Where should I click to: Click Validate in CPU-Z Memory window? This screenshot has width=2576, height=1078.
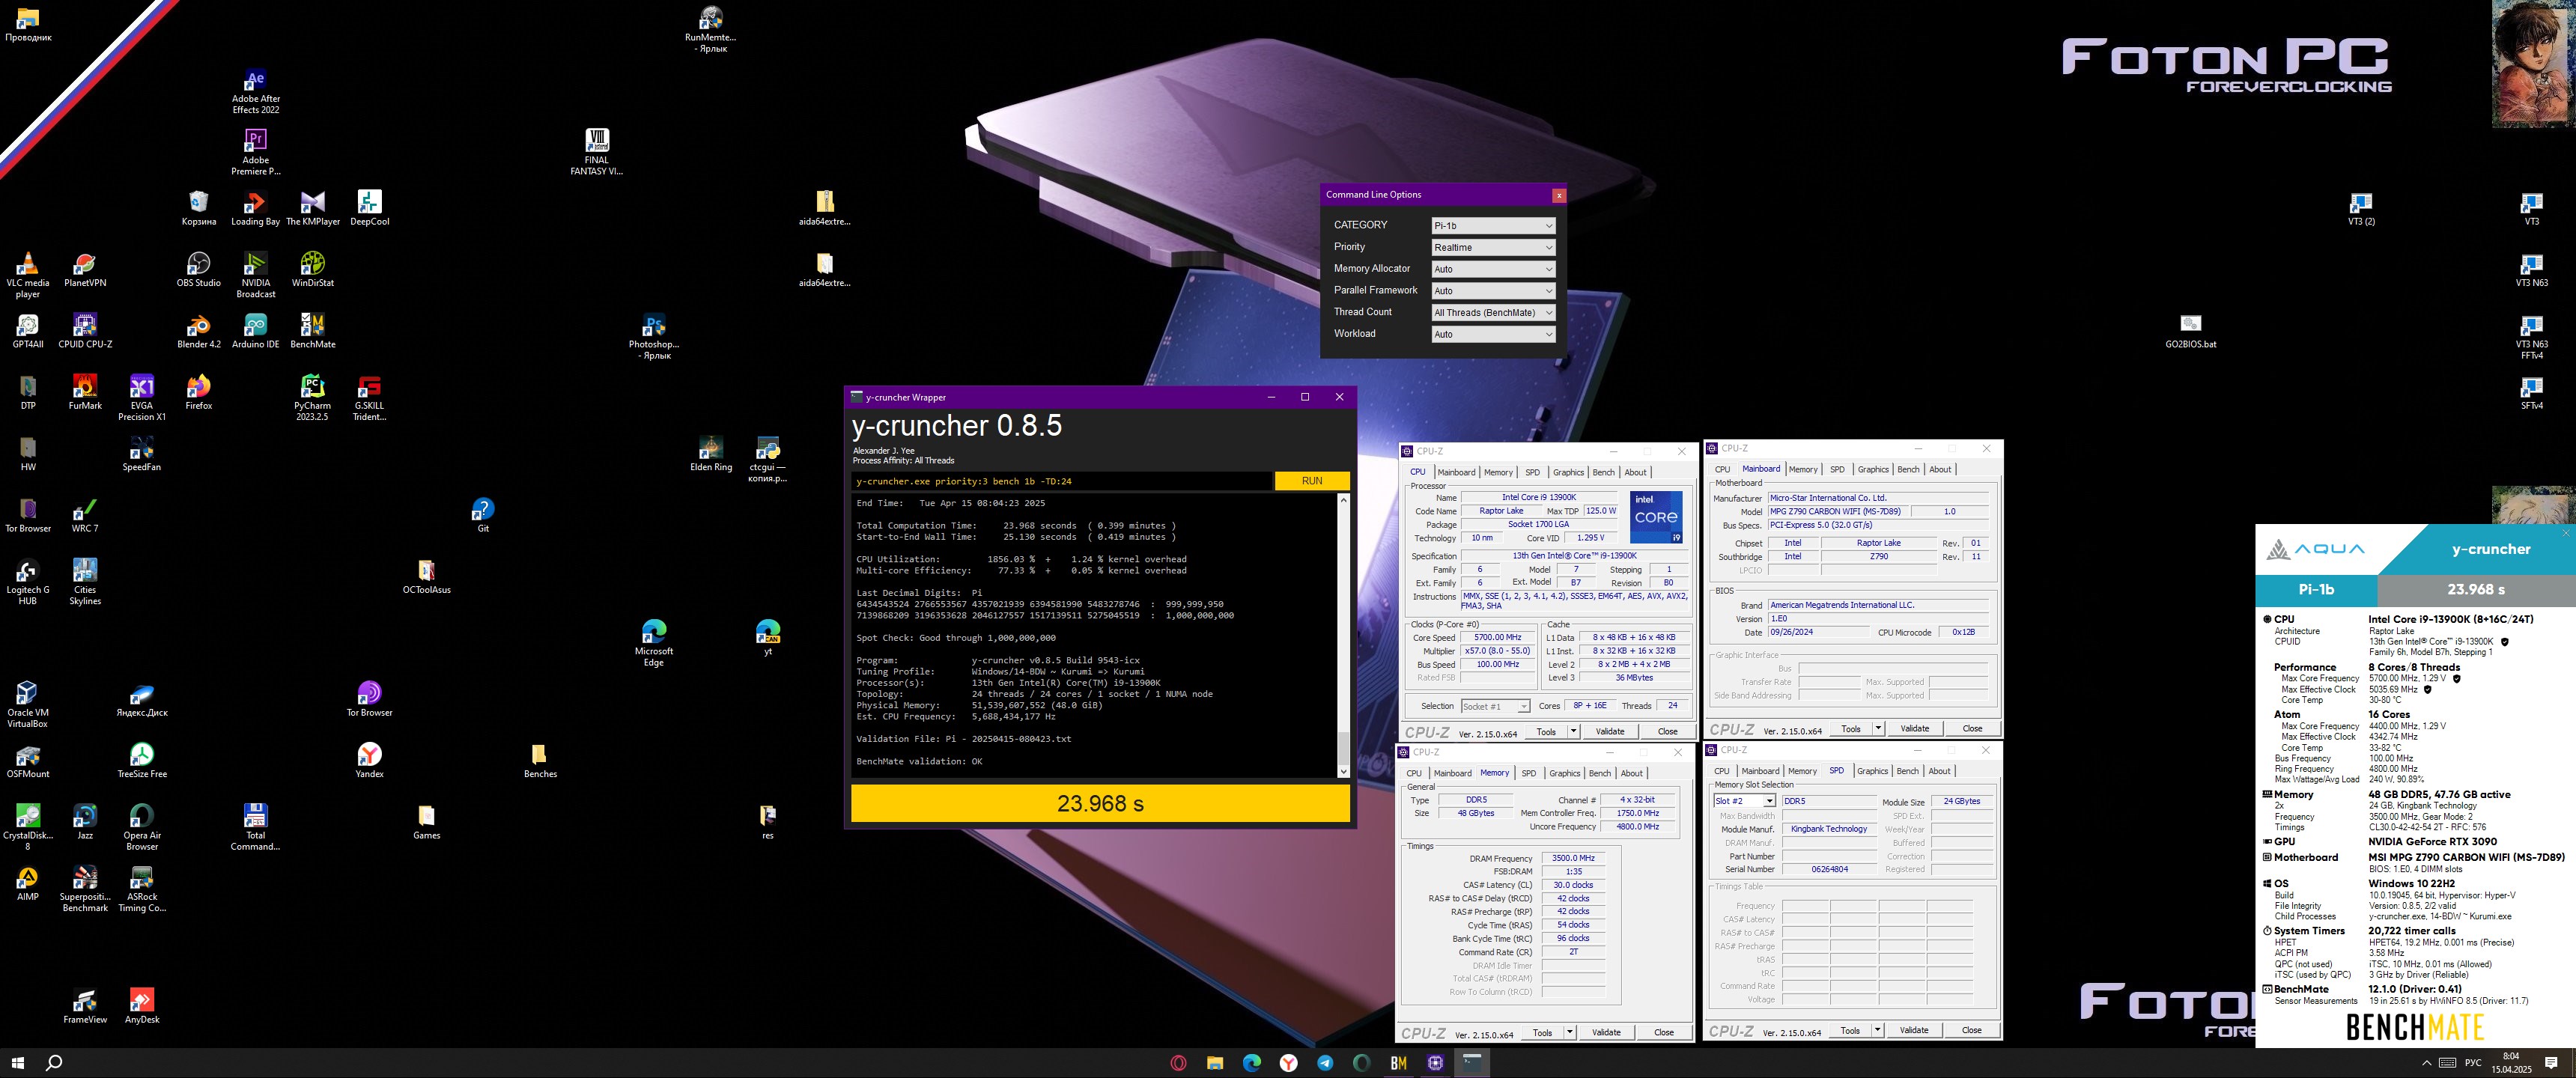click(x=1606, y=1032)
